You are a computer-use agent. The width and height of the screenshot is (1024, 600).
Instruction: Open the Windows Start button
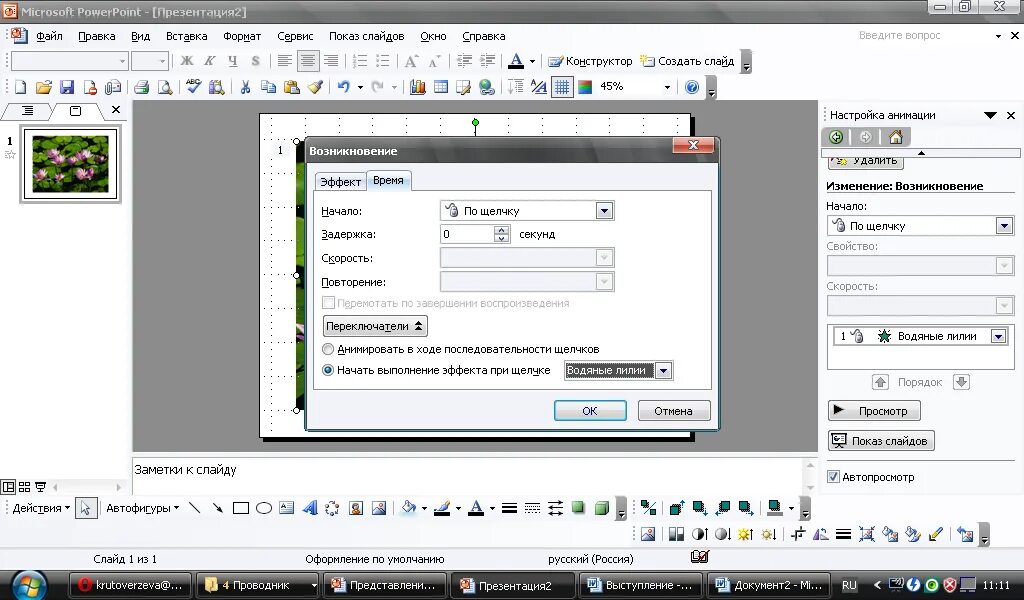[29, 584]
